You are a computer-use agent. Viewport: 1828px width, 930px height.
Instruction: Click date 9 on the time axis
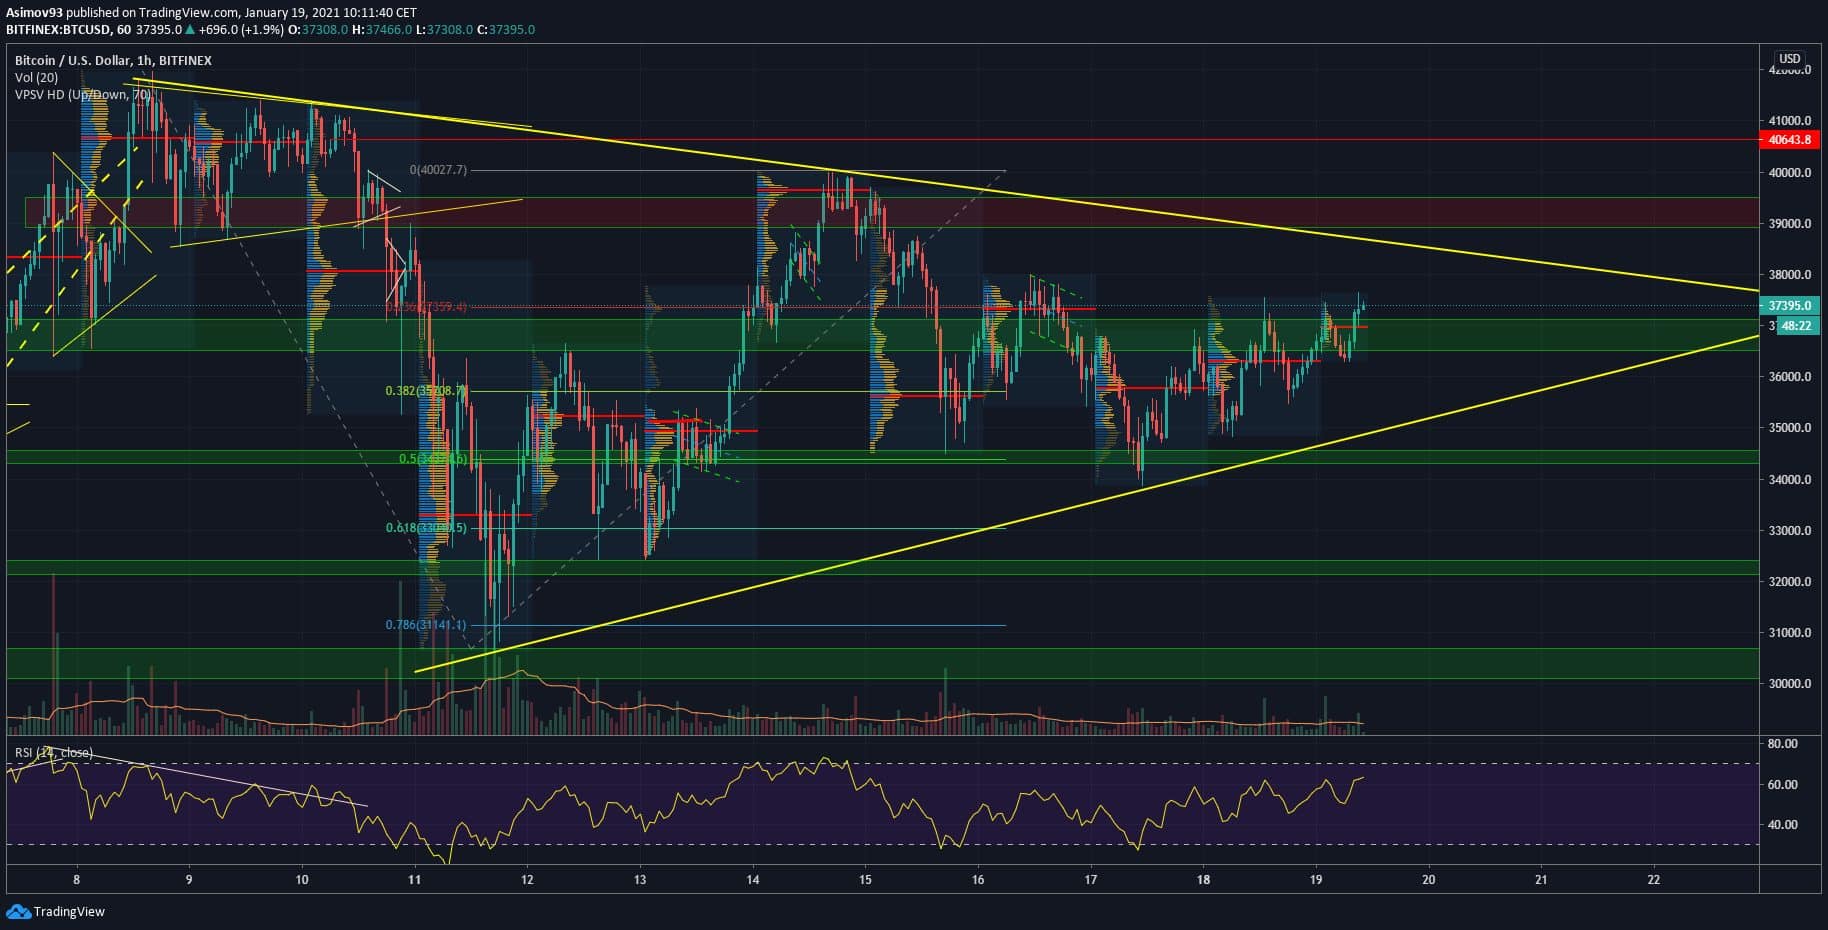pos(189,880)
